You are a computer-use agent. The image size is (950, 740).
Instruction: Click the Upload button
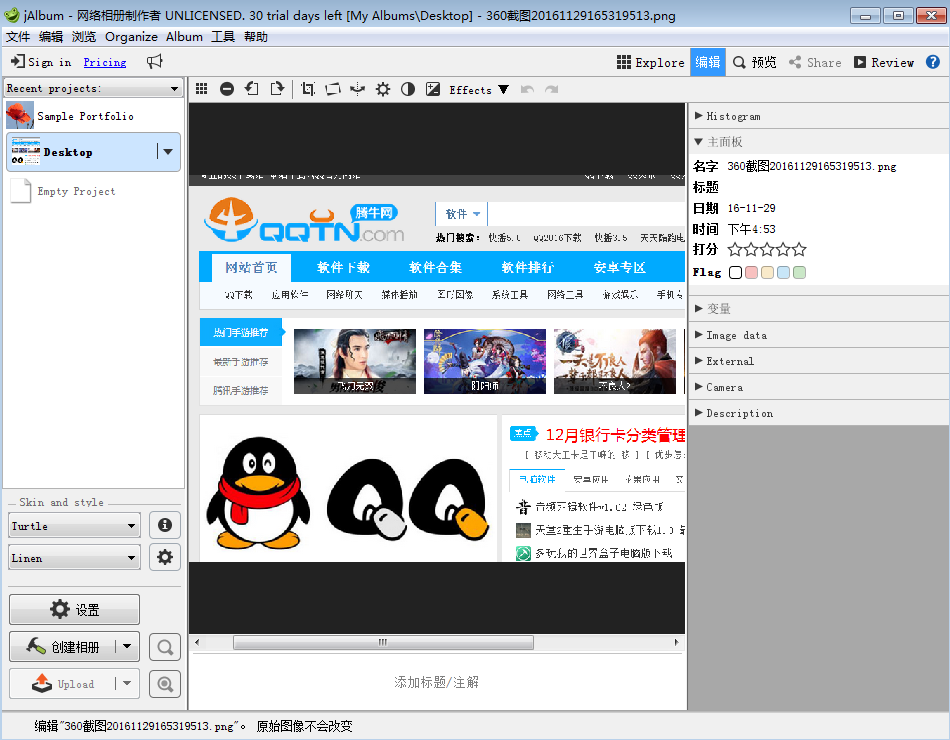click(x=62, y=684)
